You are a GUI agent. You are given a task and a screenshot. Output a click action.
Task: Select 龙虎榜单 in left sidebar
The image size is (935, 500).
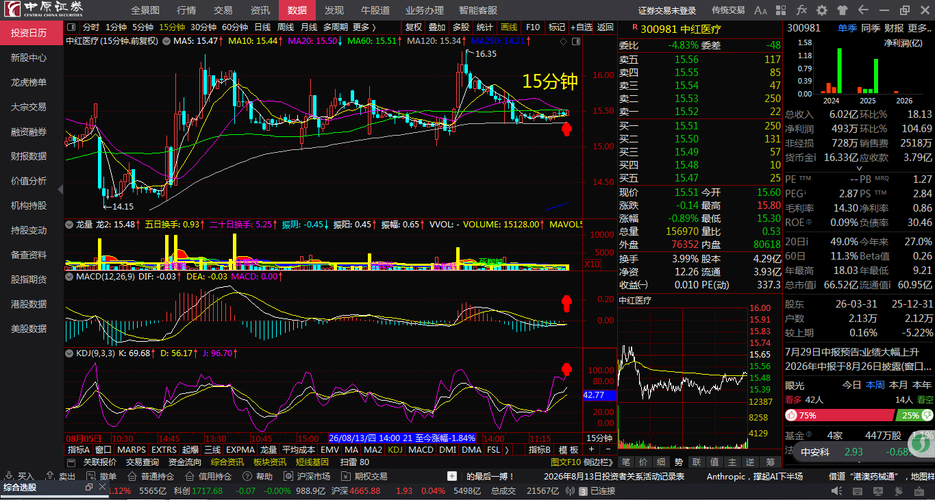pyautogui.click(x=29, y=82)
